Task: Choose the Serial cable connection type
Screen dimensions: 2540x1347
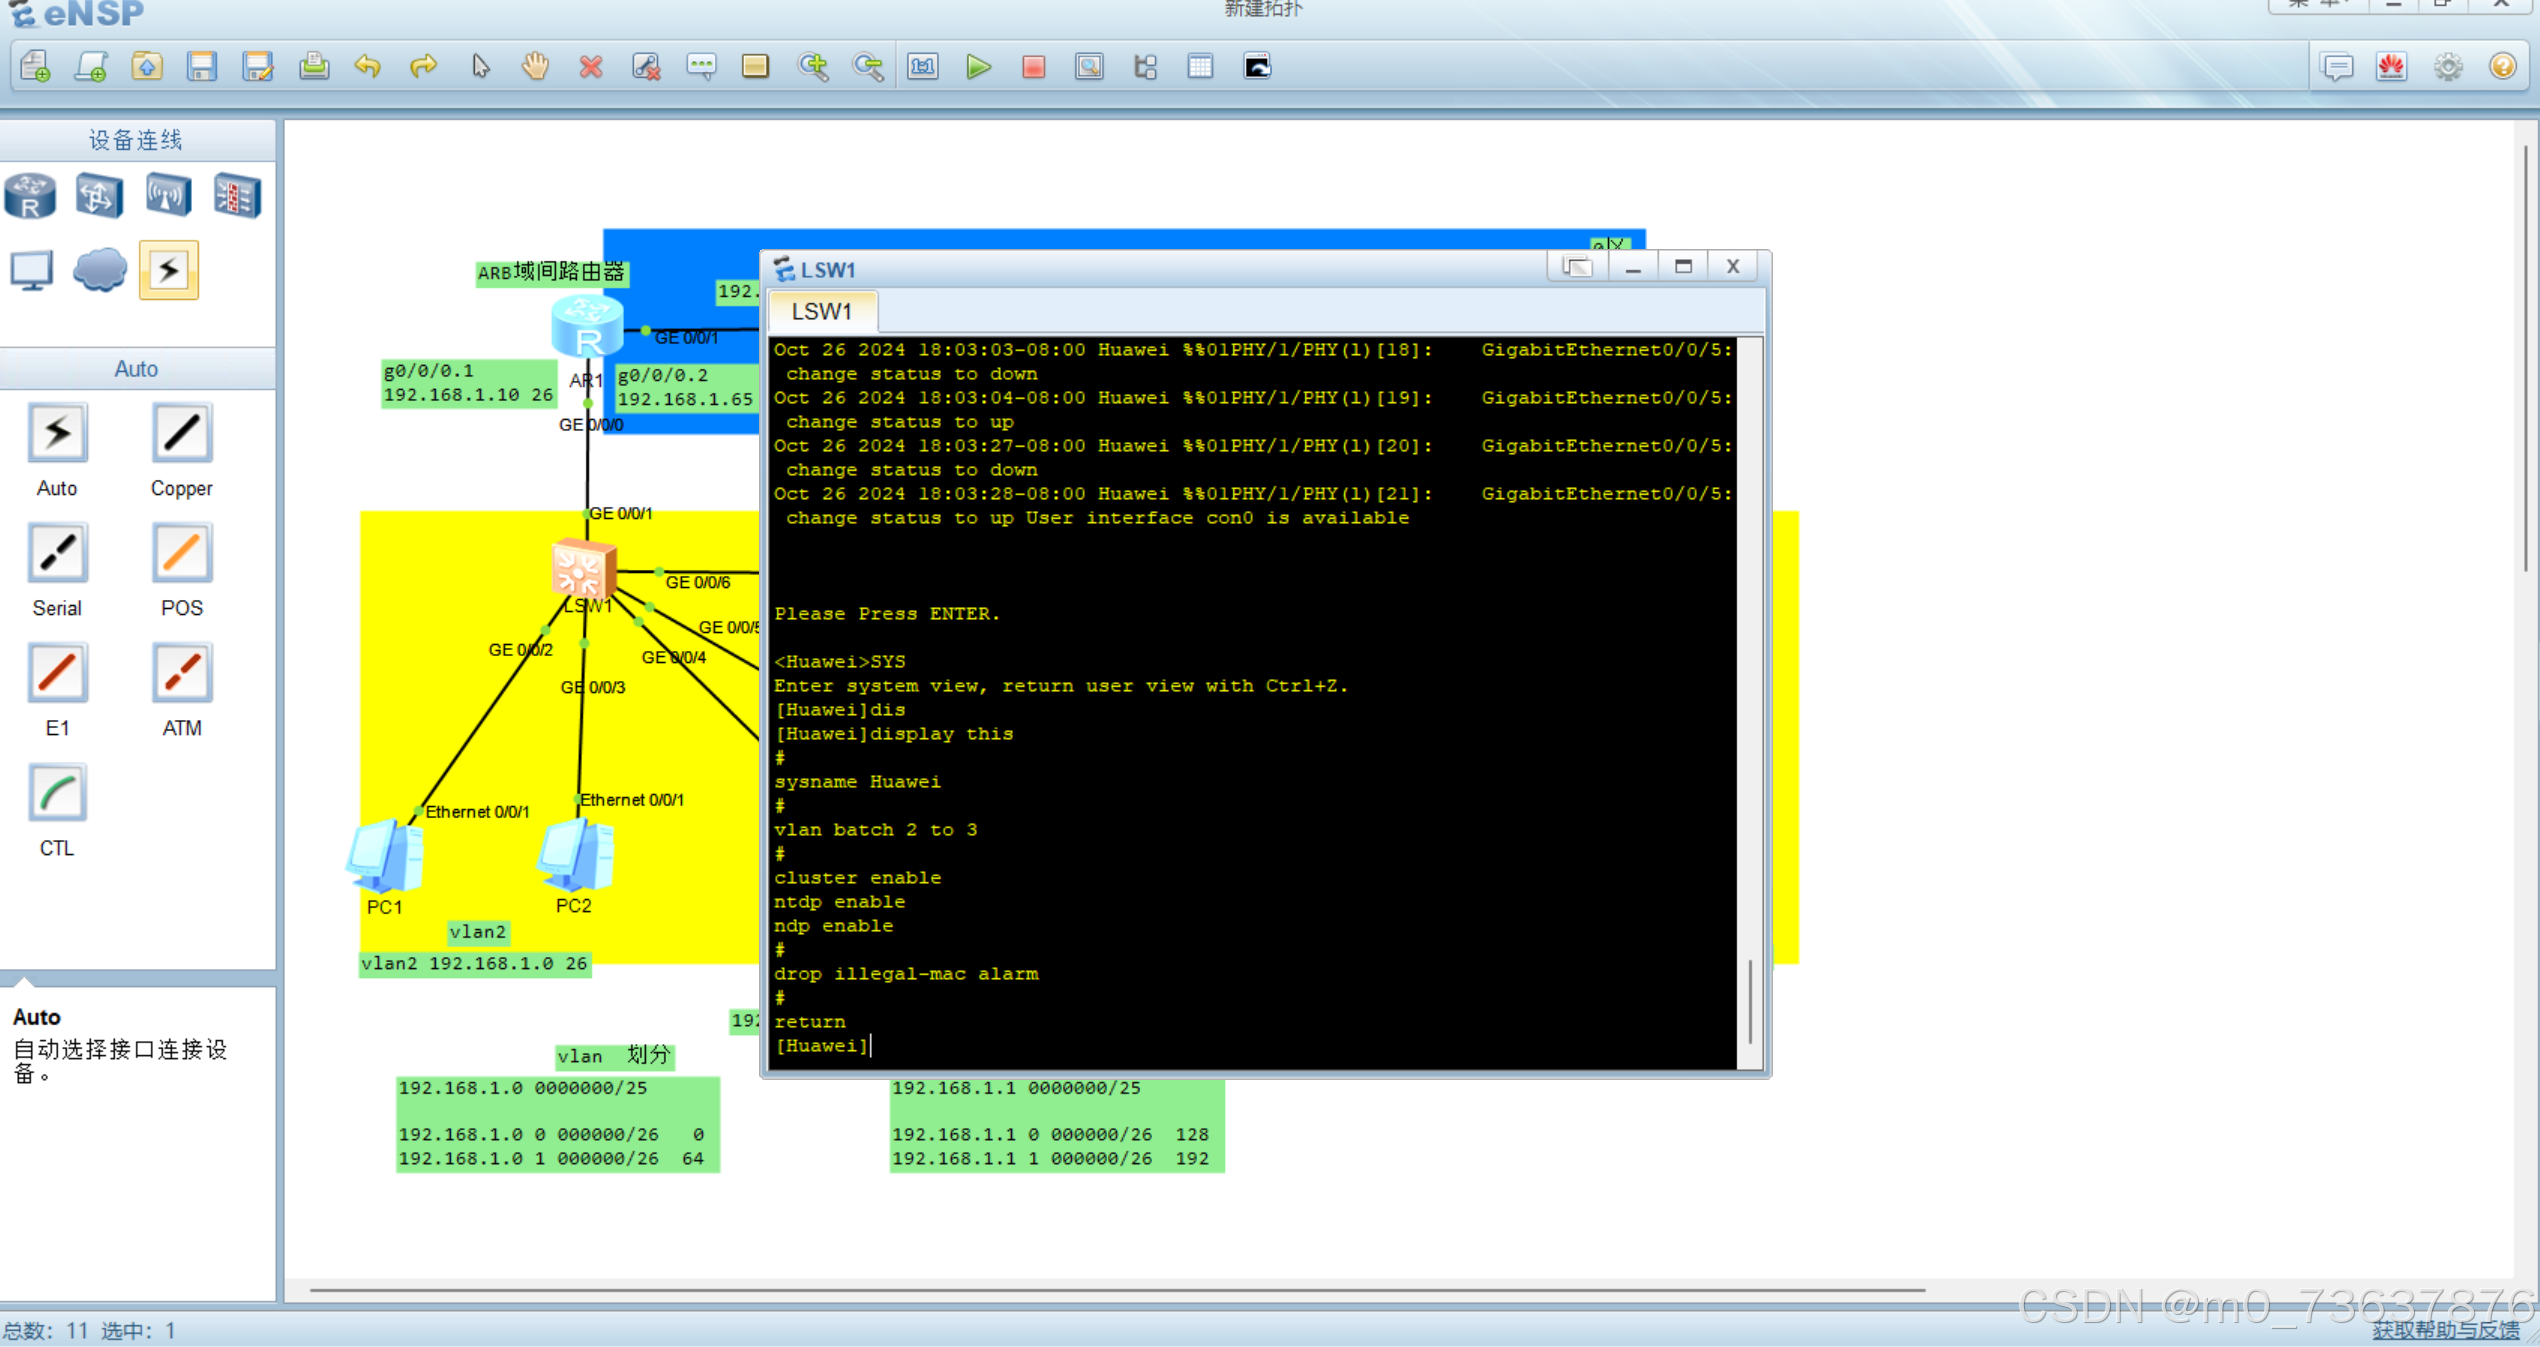Action: pos(57,554)
